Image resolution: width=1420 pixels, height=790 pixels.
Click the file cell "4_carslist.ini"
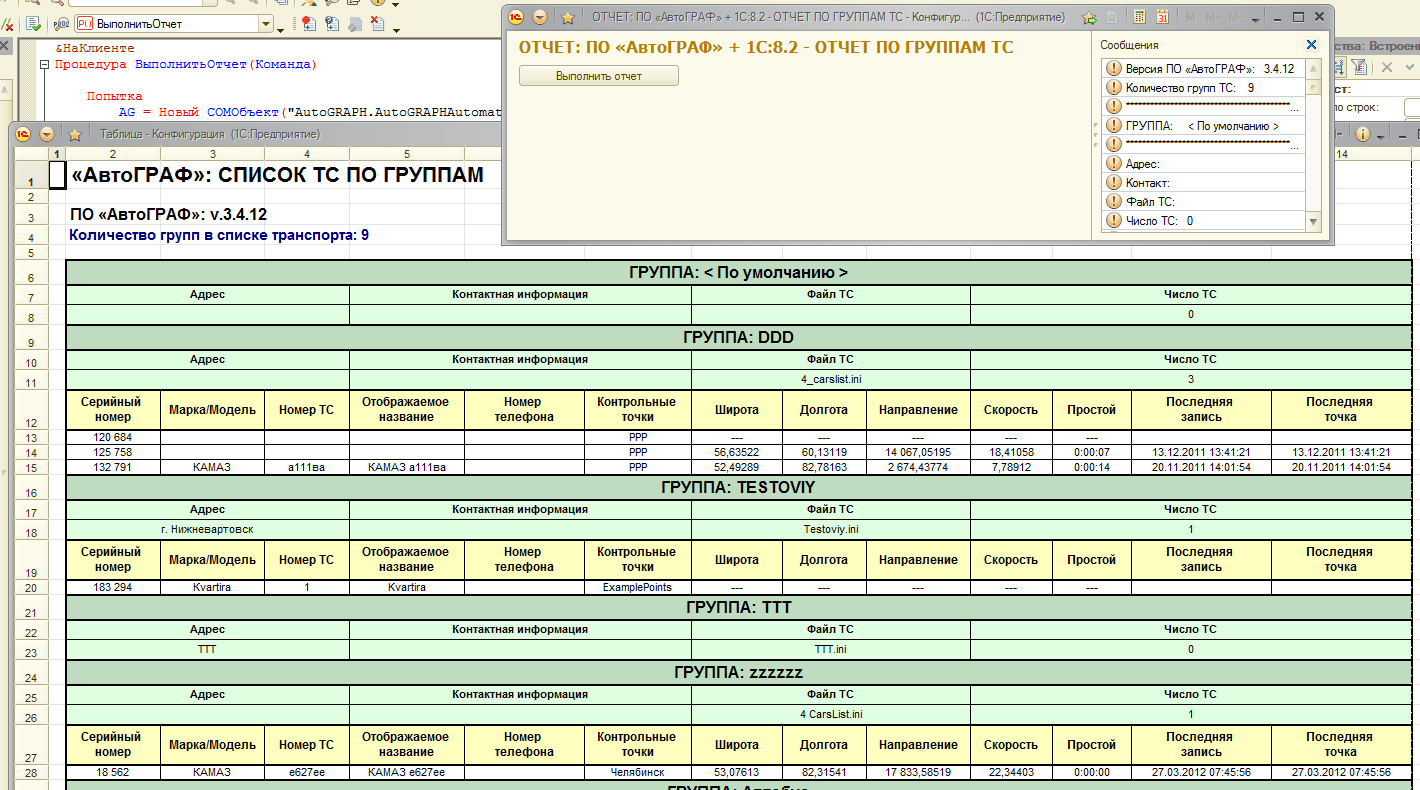[831, 380]
